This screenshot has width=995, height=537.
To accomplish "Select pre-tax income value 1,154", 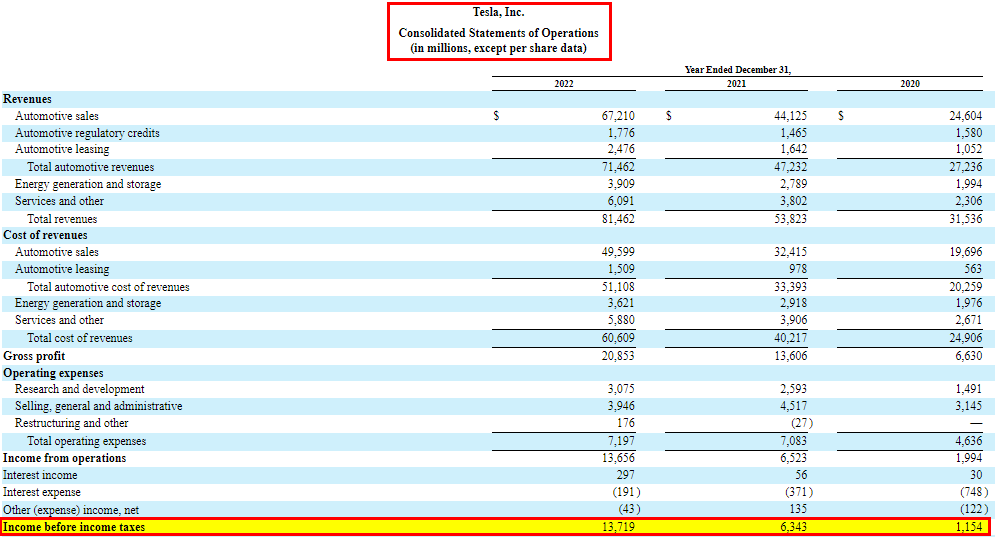I will [x=968, y=527].
